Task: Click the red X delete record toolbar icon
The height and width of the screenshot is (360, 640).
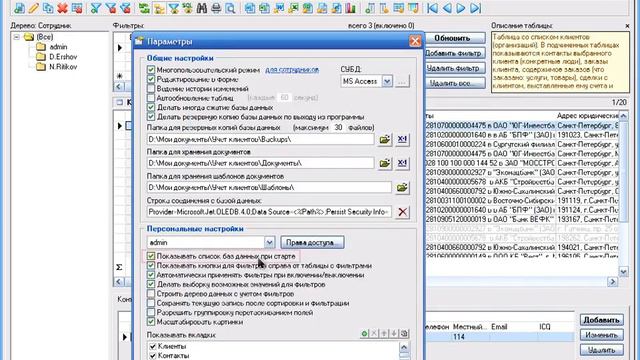Action: pos(62,8)
